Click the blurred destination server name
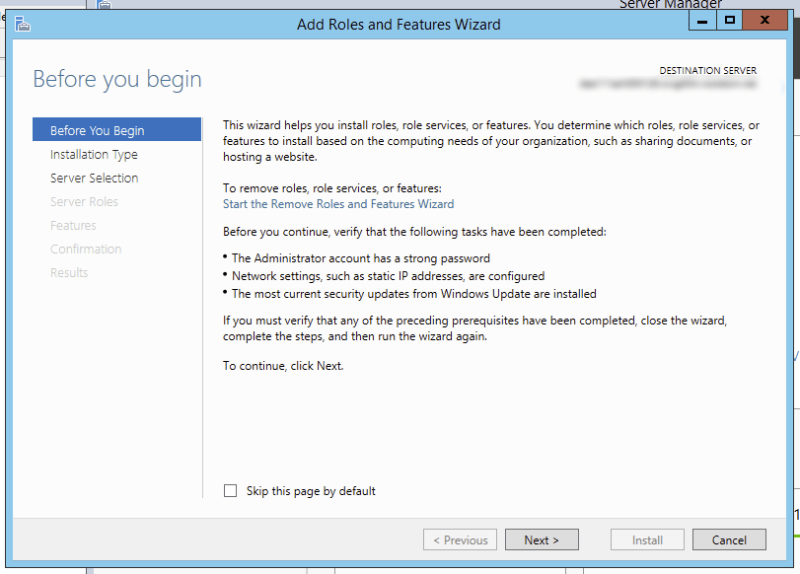 668,84
